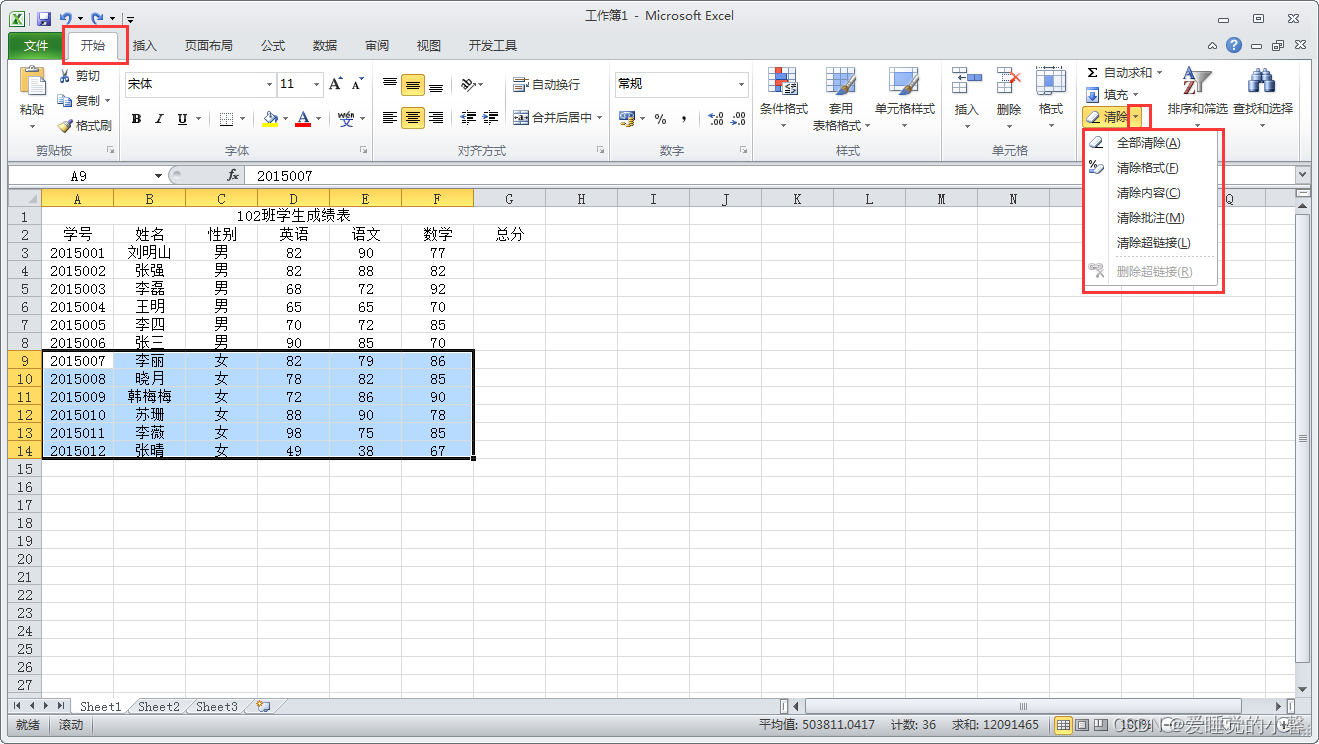1319x744 pixels.
Task: Click the formula bar input showing 2015007
Action: [x=768, y=175]
